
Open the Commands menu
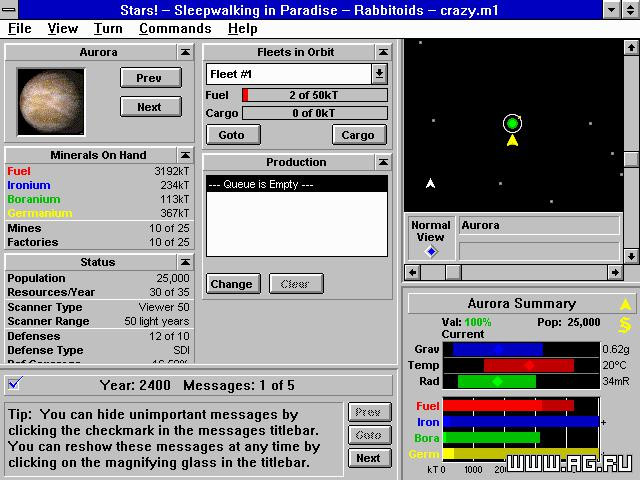(175, 29)
